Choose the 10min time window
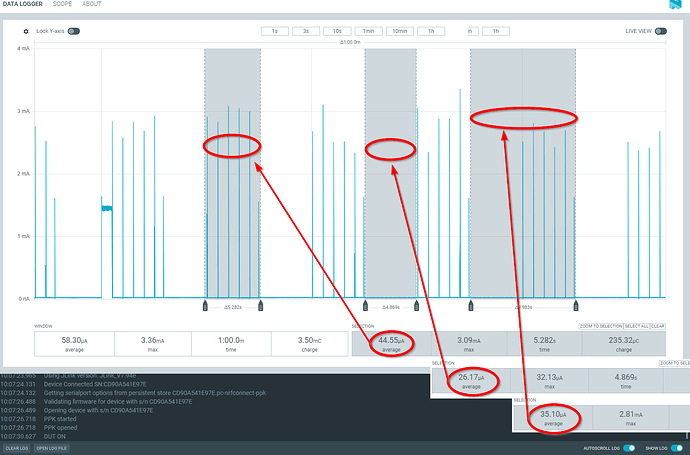Screen dimensions: 690x455 399,31
